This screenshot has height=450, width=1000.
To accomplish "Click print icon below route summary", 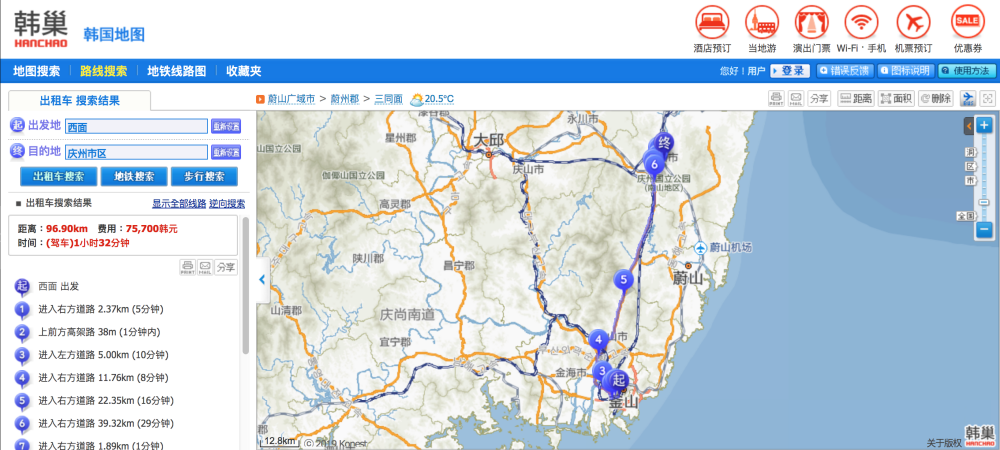I will 187,267.
